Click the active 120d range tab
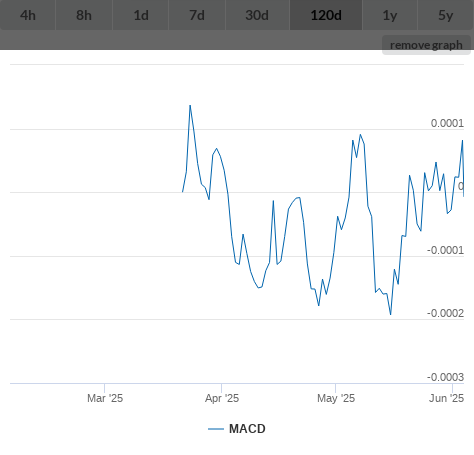This screenshot has width=474, height=455. click(x=326, y=15)
